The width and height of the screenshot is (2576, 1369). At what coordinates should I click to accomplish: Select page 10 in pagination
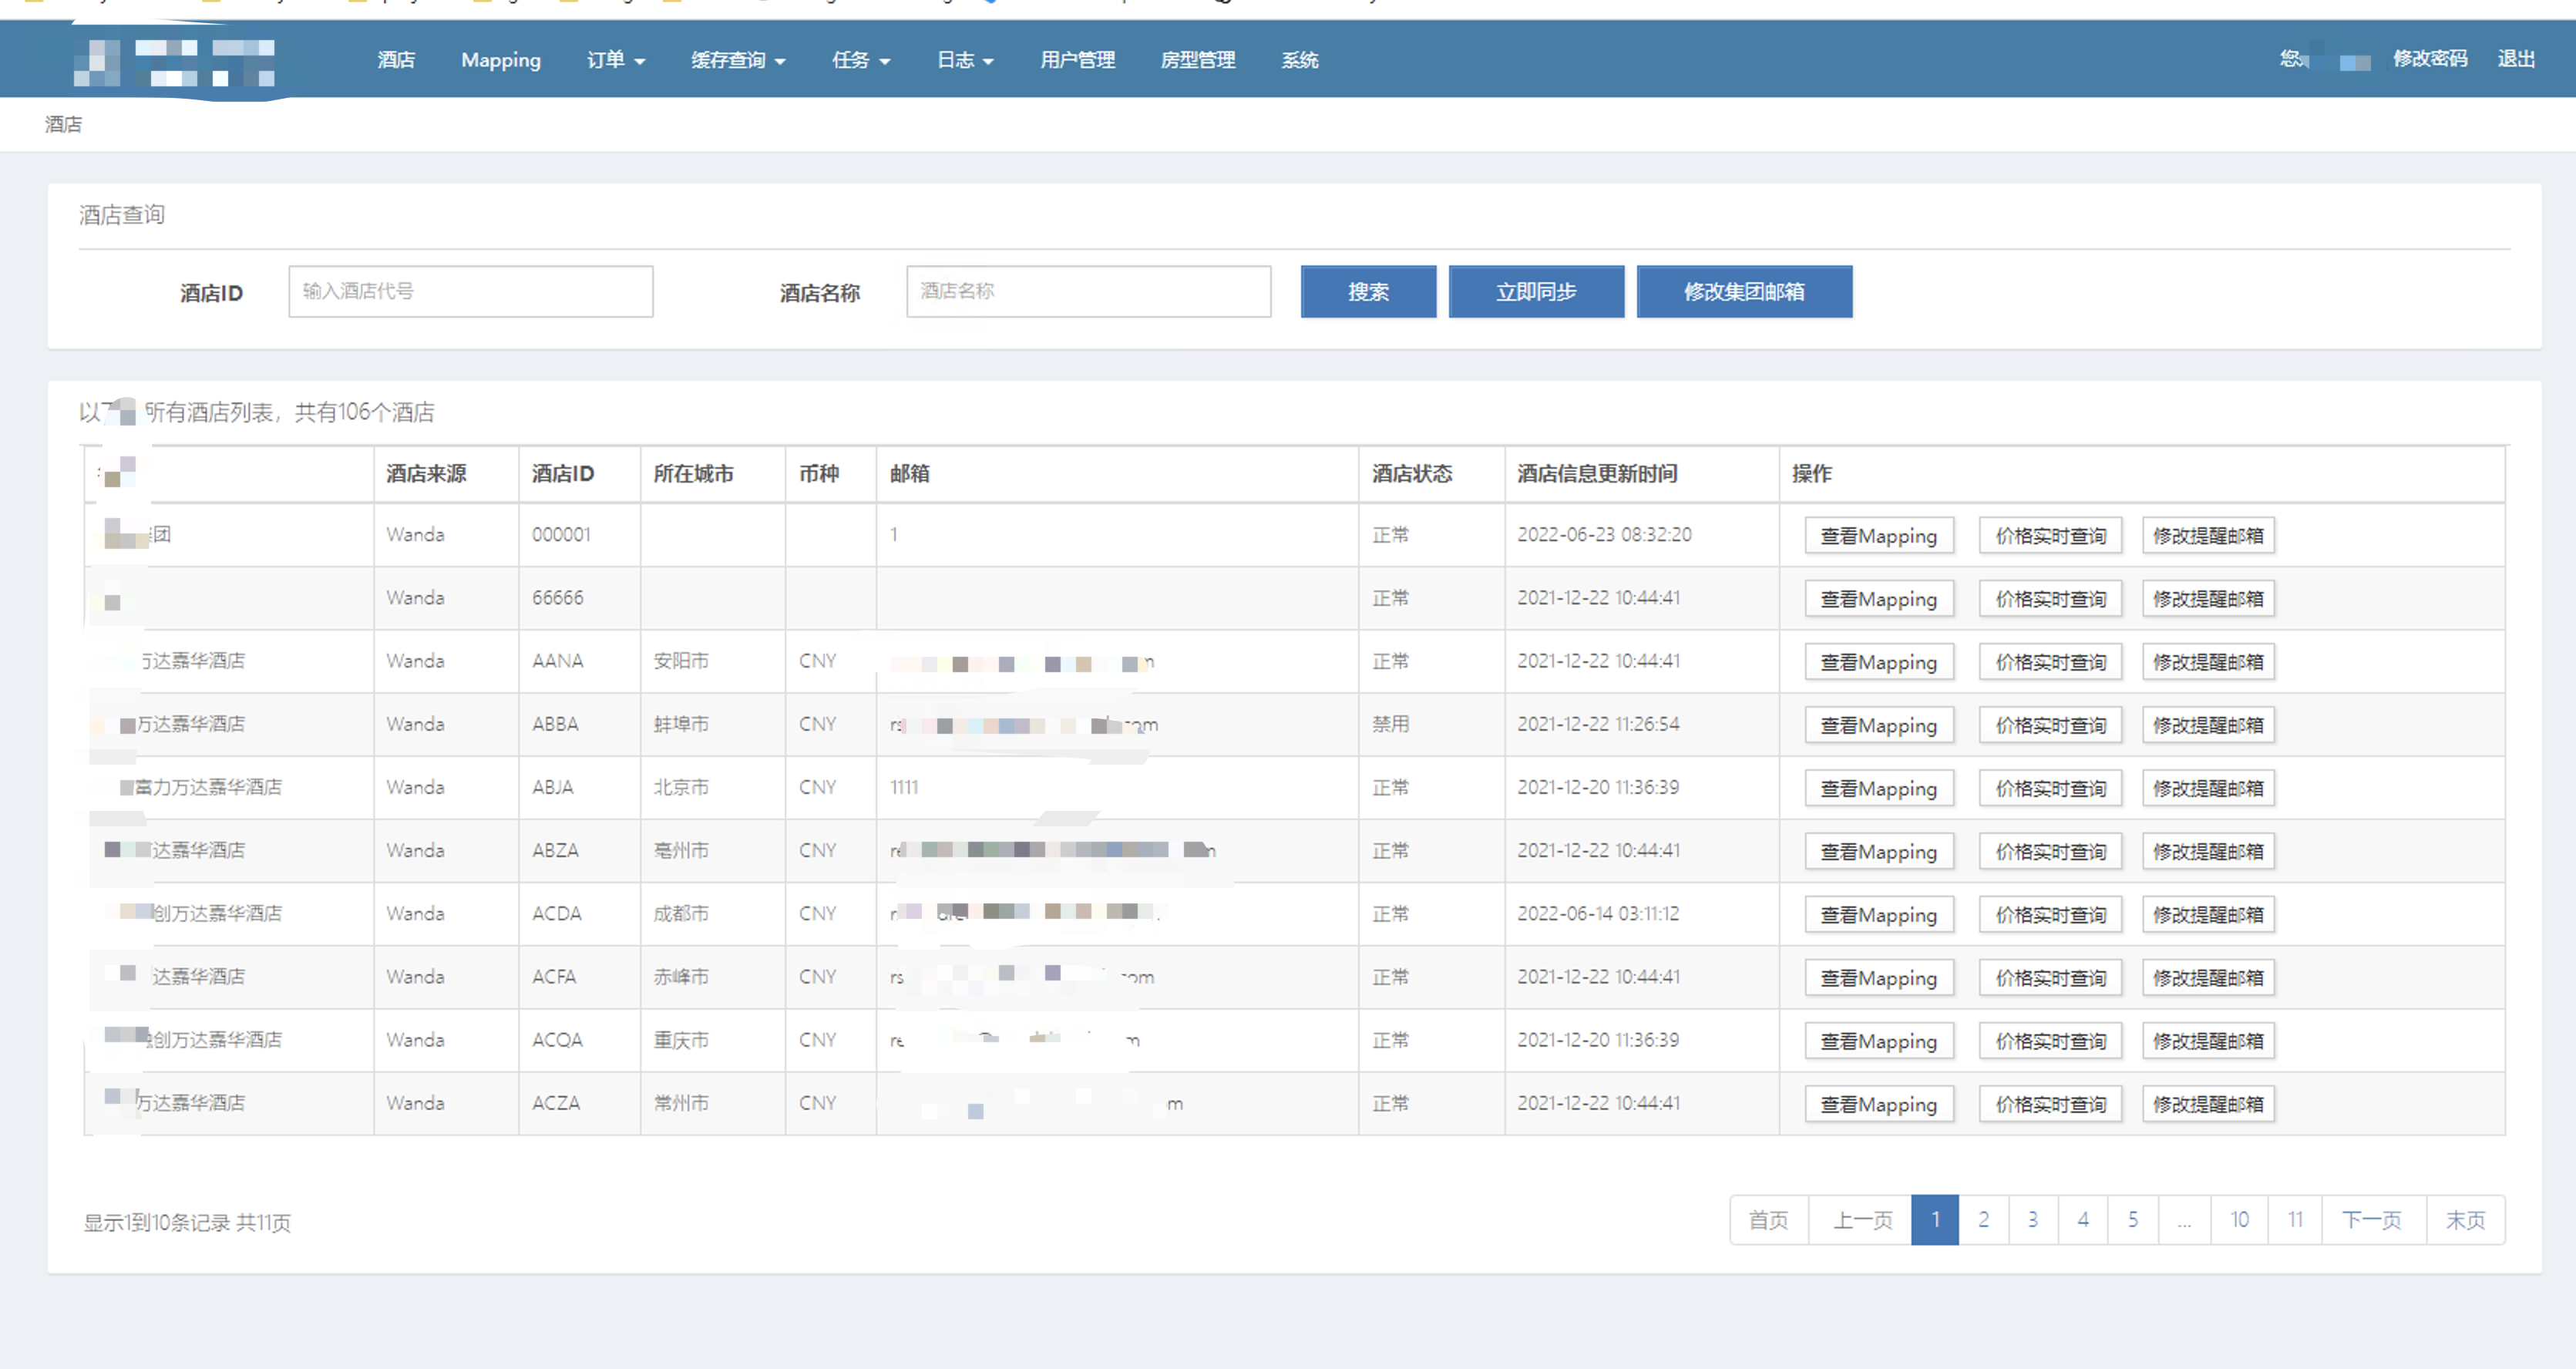point(2239,1219)
